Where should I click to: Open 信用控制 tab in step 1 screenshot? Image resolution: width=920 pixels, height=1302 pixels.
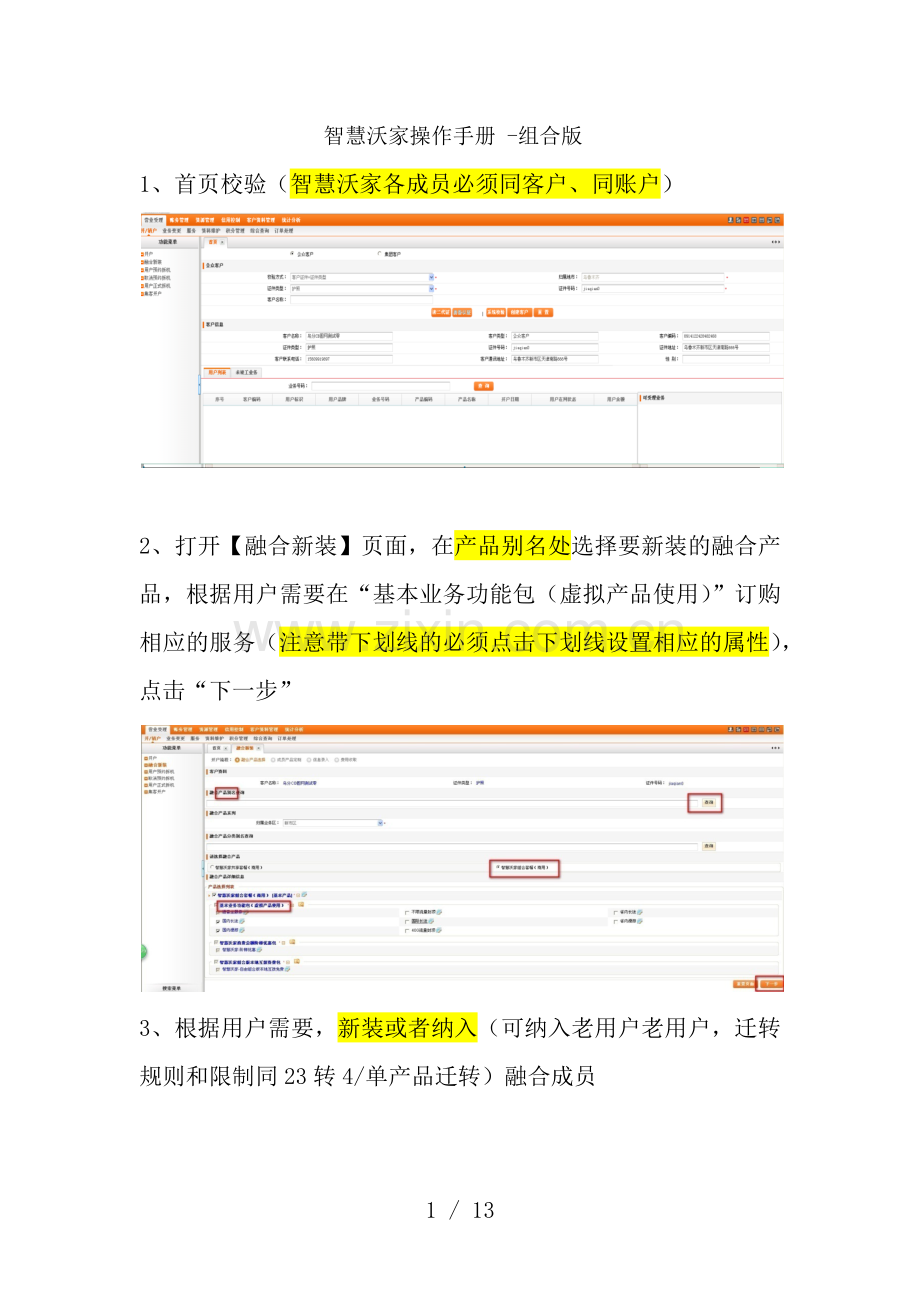pos(231,220)
